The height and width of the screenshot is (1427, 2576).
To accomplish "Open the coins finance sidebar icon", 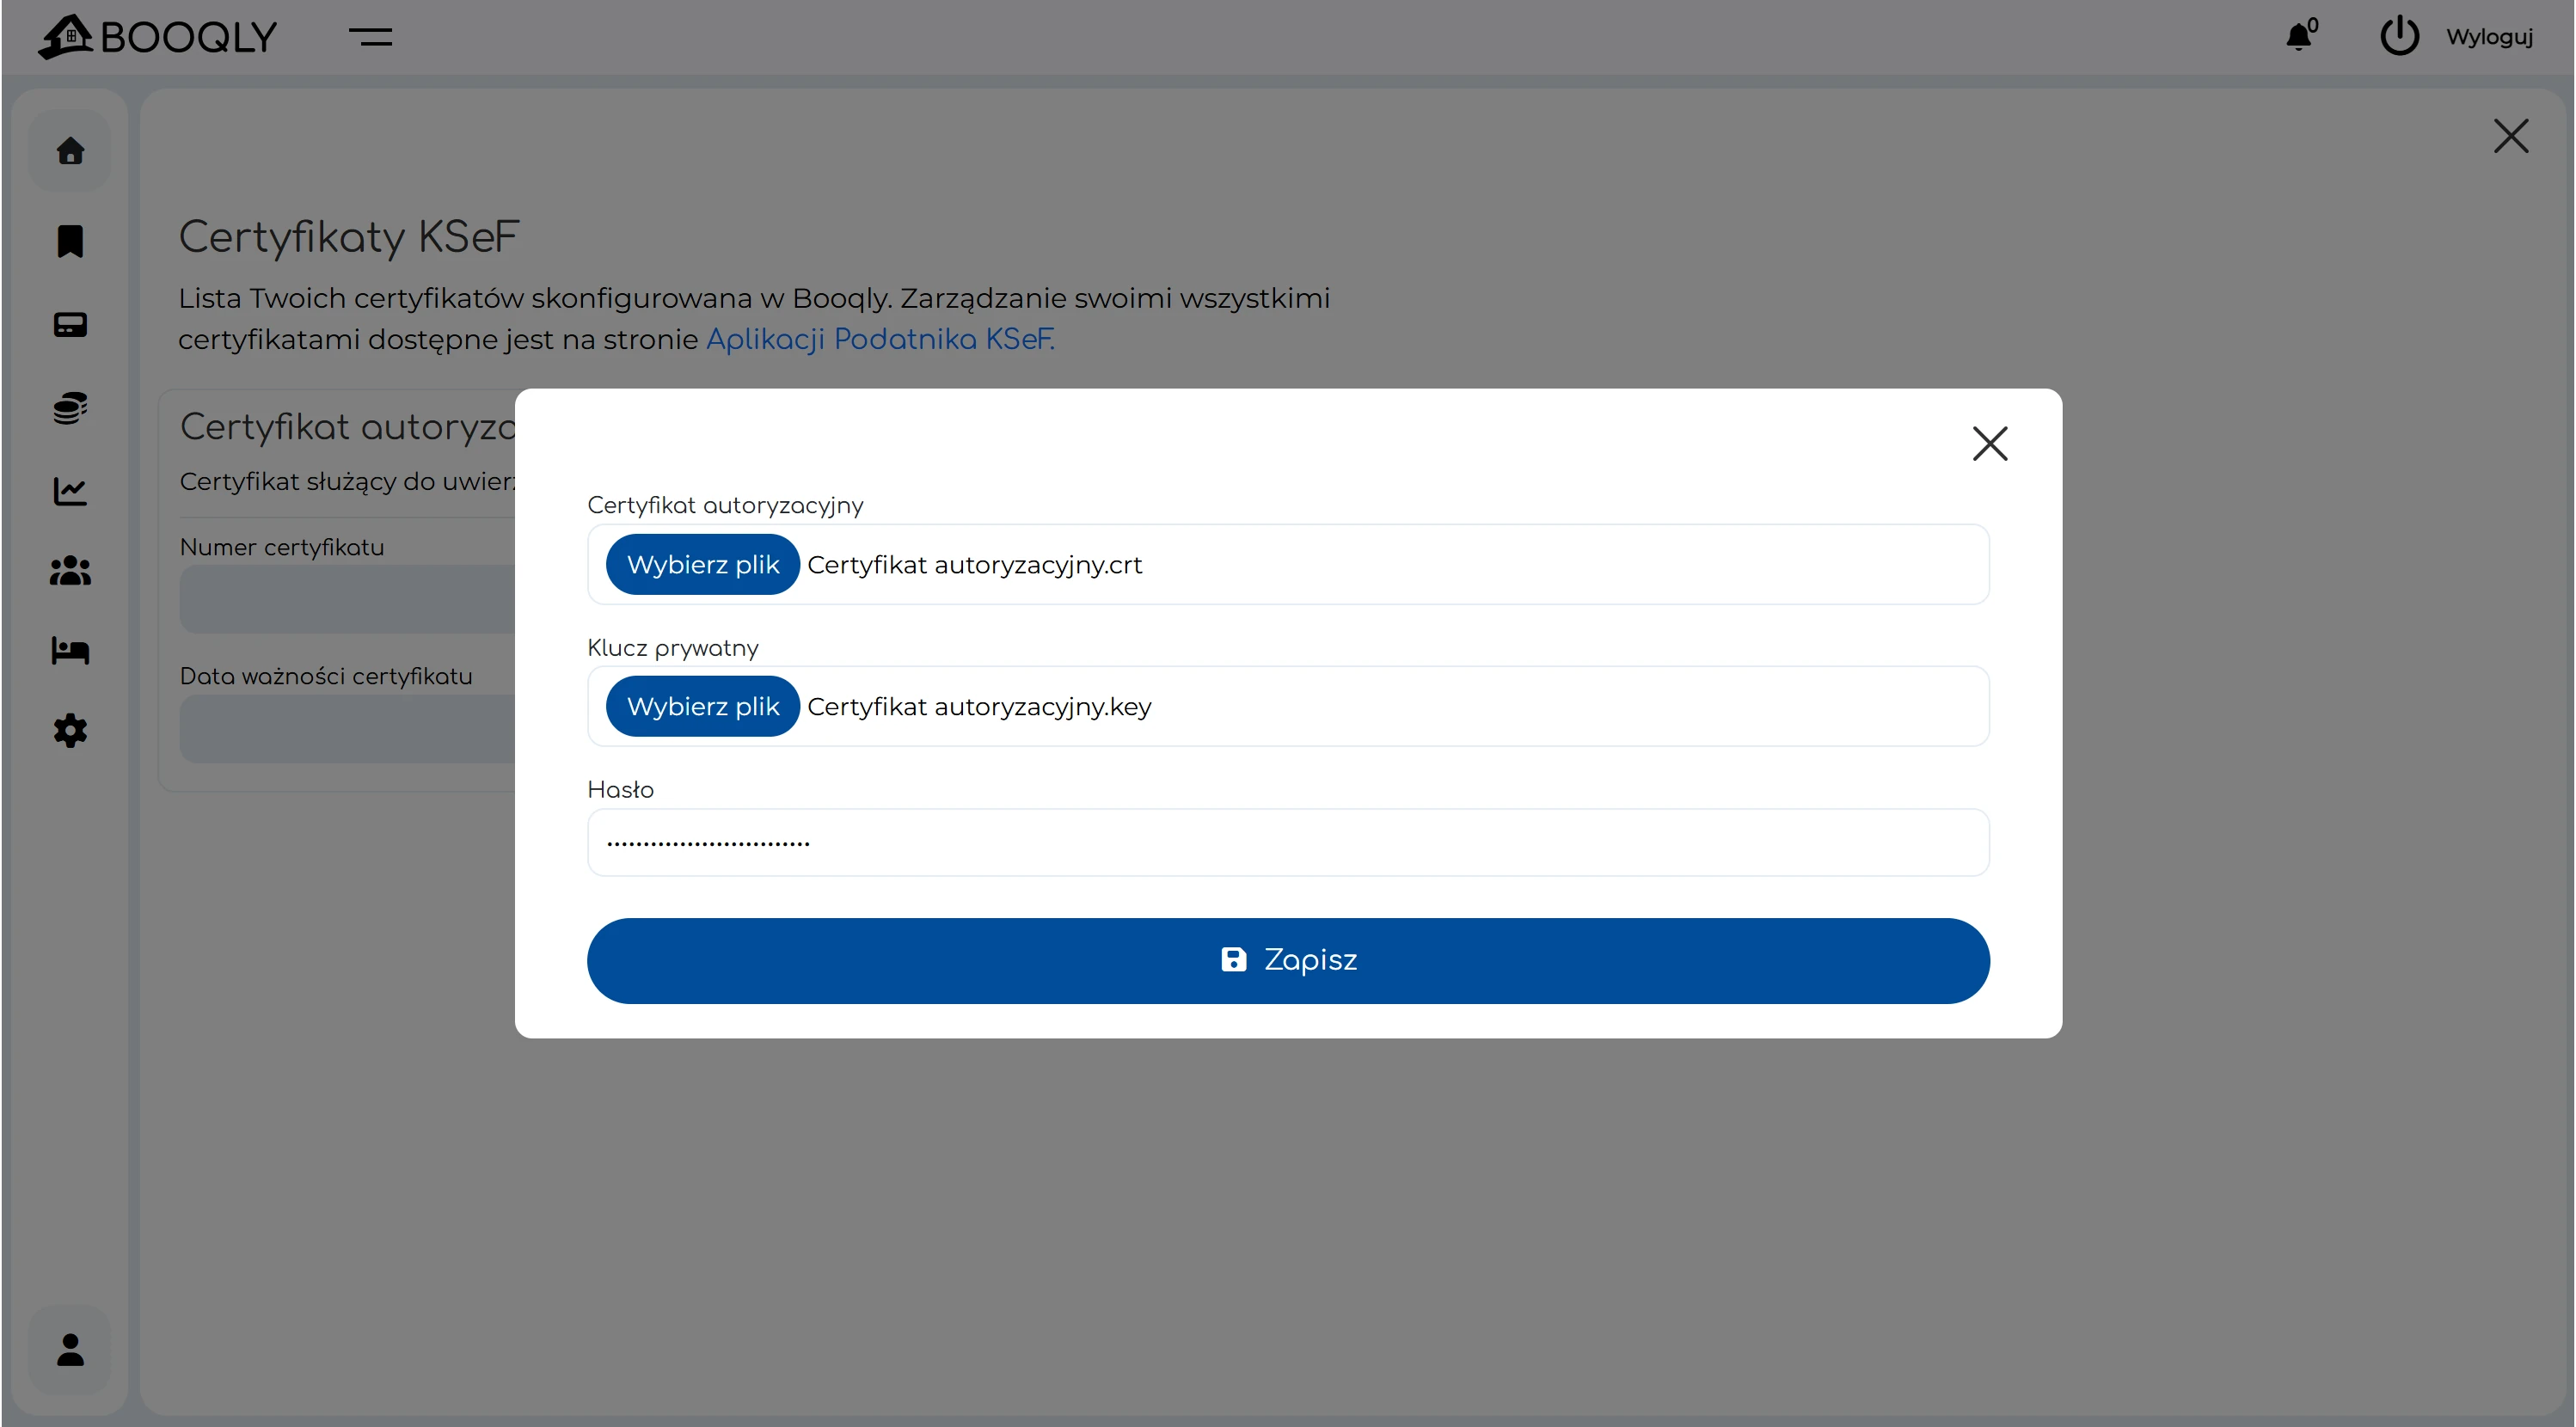I will coord(70,408).
